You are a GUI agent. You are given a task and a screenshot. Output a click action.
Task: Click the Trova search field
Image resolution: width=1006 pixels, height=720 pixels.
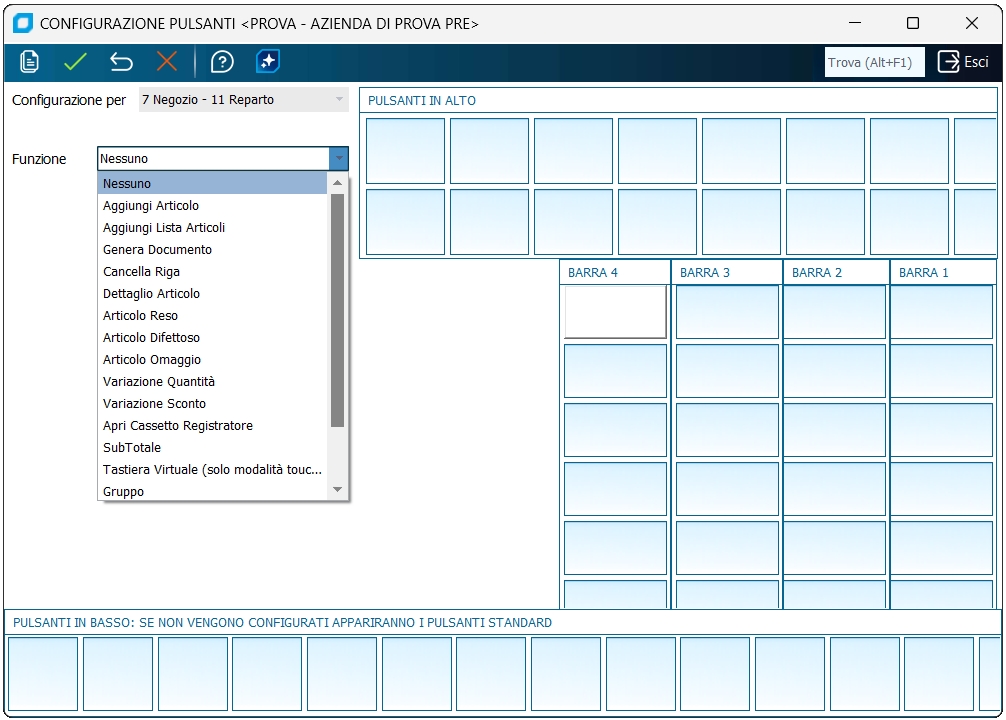point(874,62)
